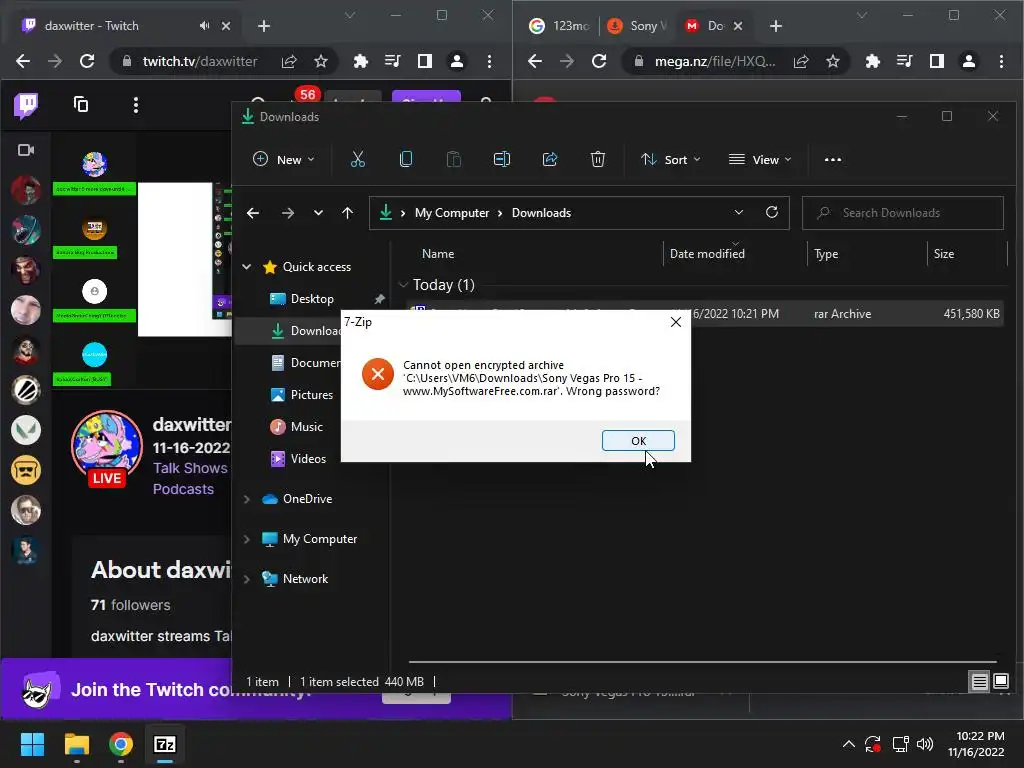Click the Talk Shows category link
The width and height of the screenshot is (1024, 768).
coord(190,468)
